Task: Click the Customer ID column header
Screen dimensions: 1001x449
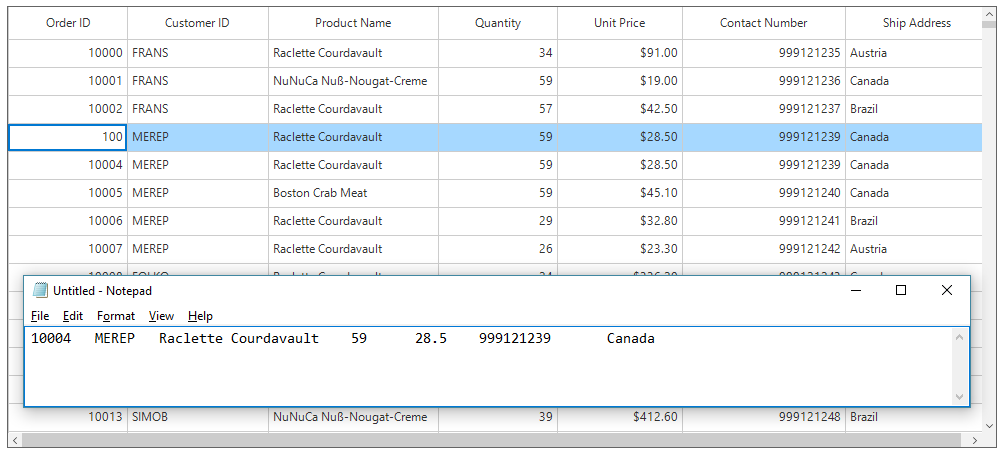Action: click(197, 23)
